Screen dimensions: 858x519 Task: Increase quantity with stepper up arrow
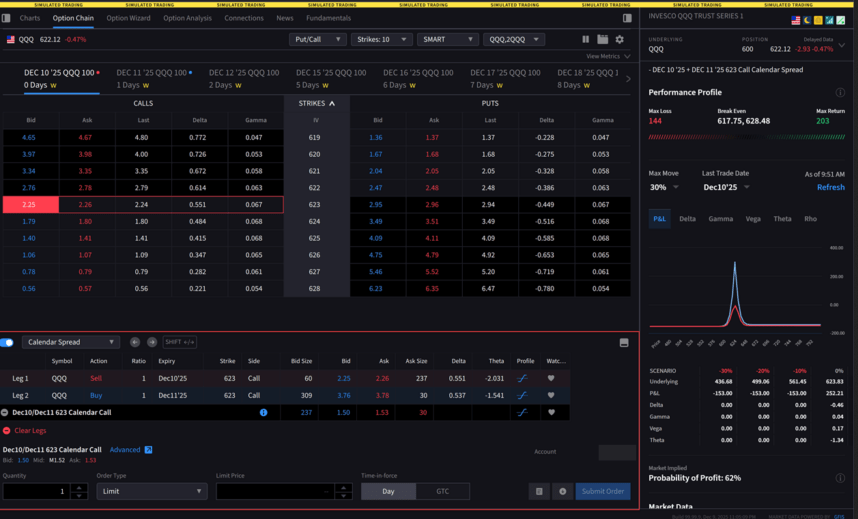[80, 487]
